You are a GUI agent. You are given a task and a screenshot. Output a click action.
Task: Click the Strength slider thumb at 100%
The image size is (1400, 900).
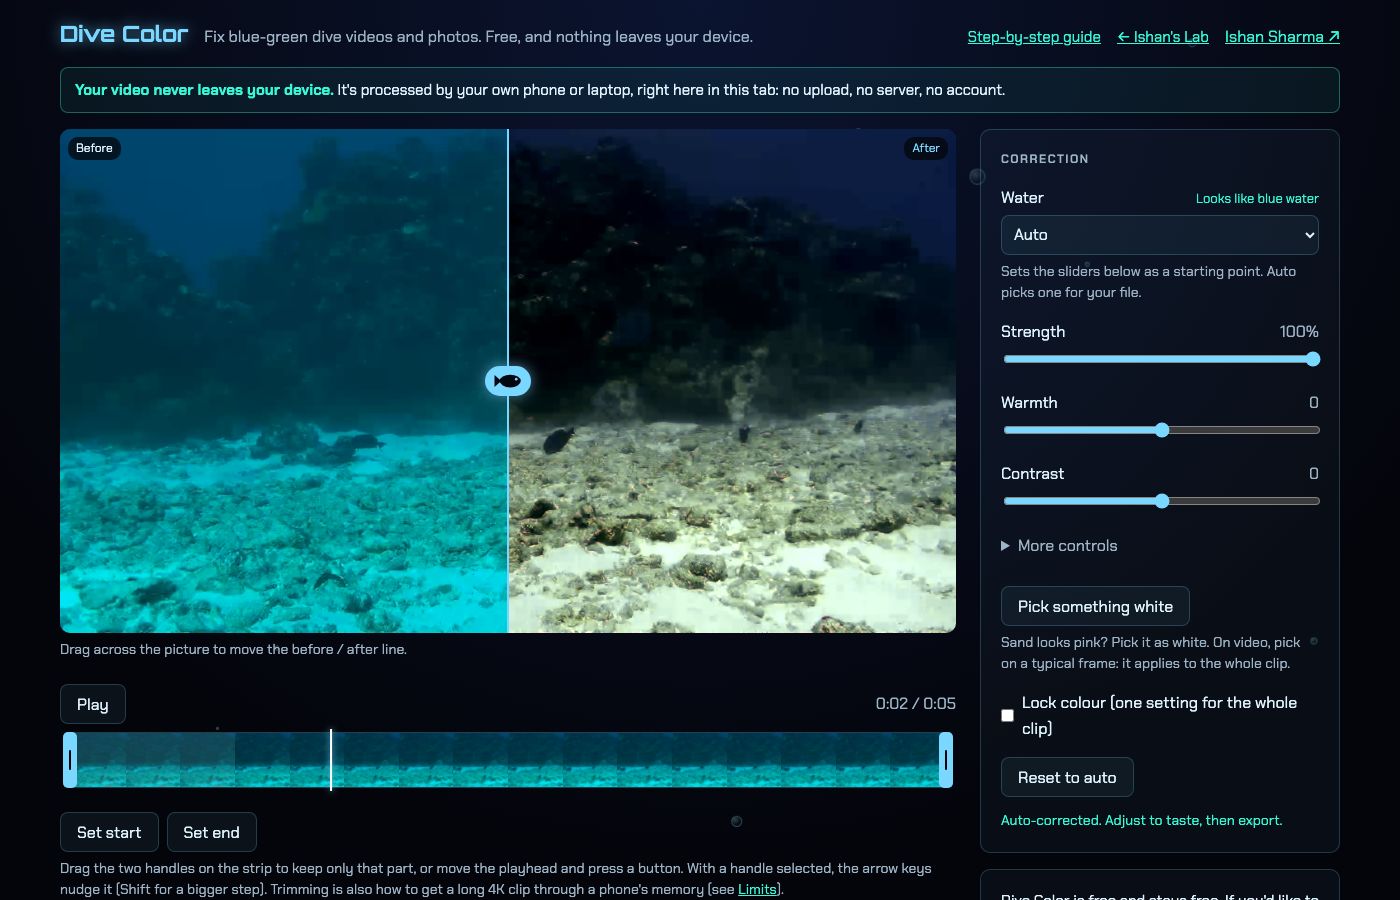click(x=1313, y=359)
